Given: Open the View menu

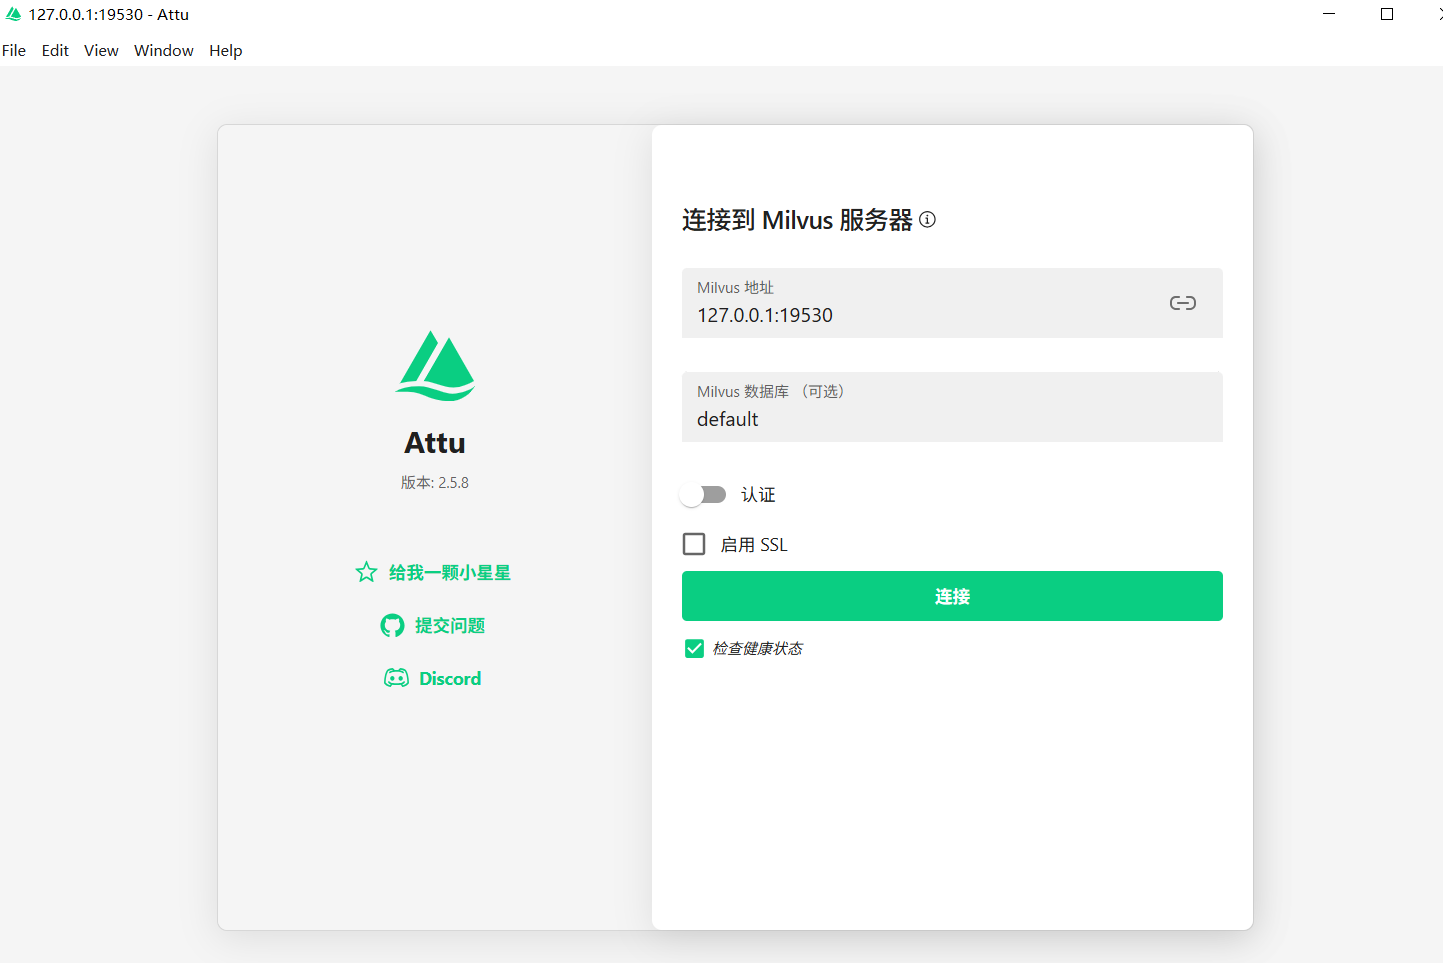Looking at the screenshot, I should (101, 50).
